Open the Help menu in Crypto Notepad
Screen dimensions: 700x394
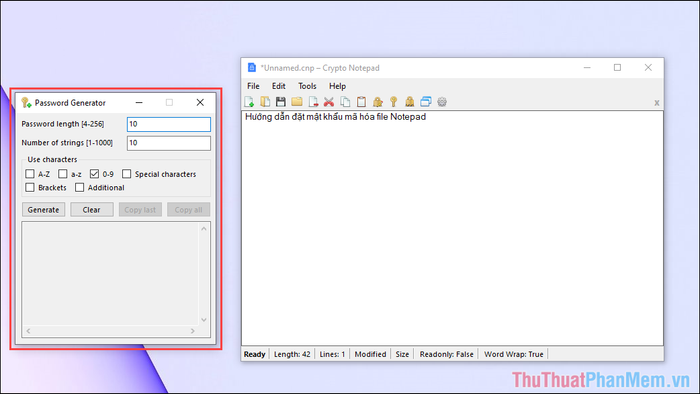(338, 86)
